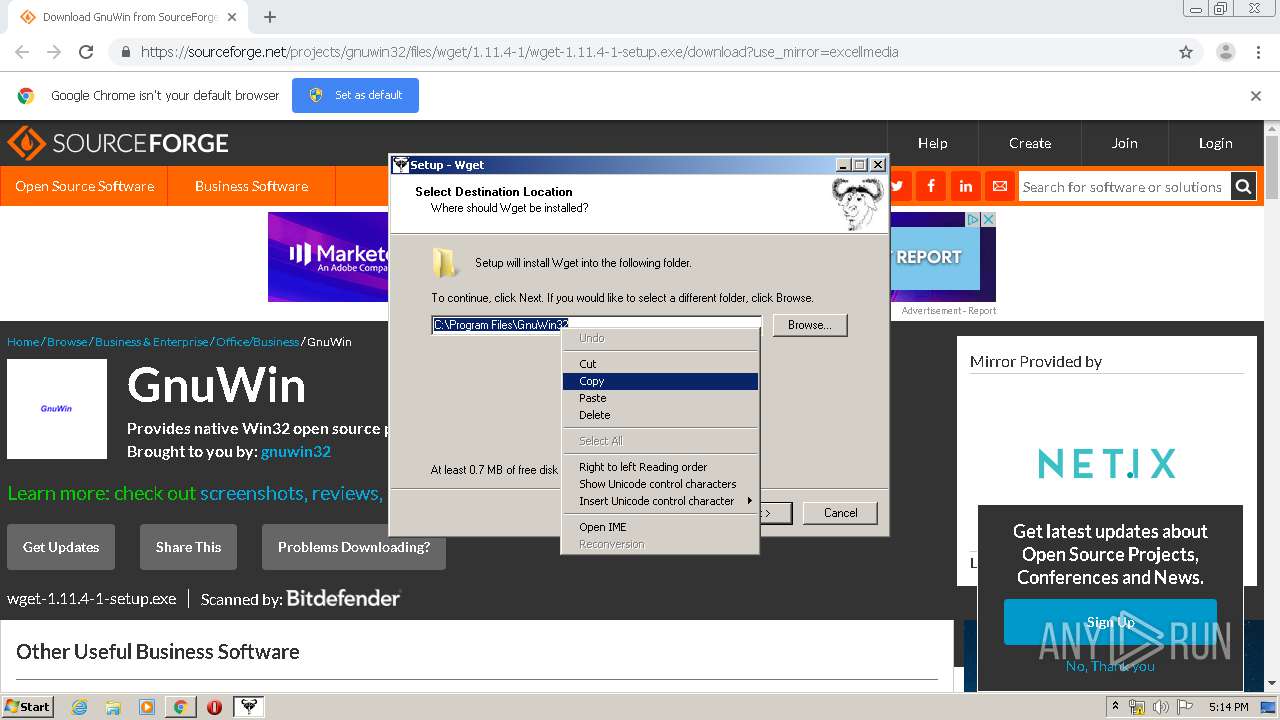Image resolution: width=1280 pixels, height=720 pixels.
Task: Click Get Updates button
Action: click(x=61, y=547)
